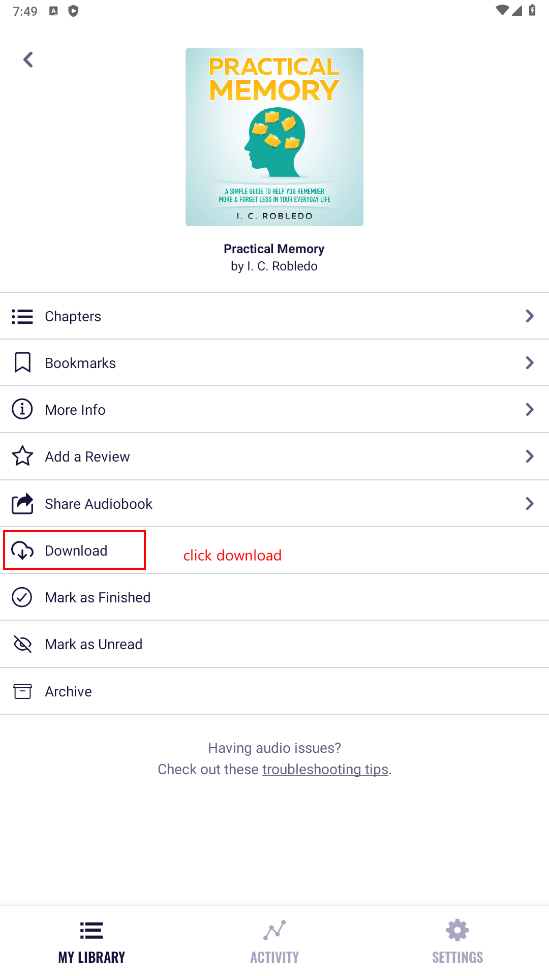Select the Download option
The height and width of the screenshot is (976, 549).
[x=274, y=550]
